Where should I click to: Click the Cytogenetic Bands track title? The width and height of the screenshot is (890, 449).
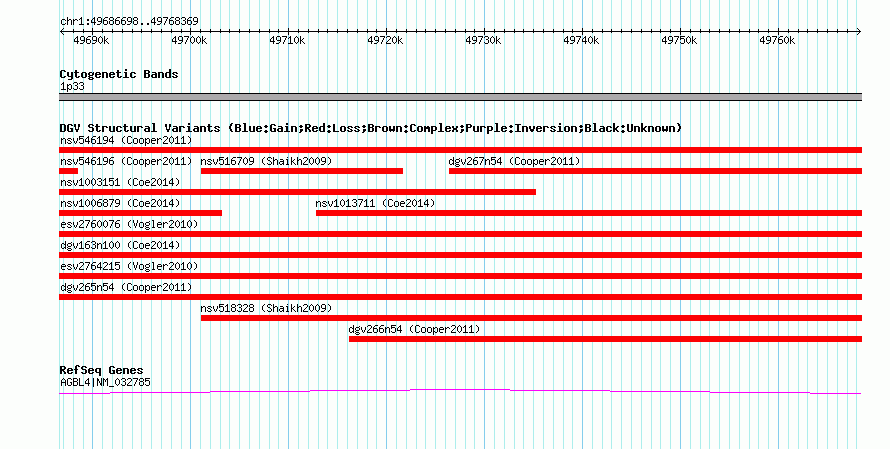click(x=119, y=74)
